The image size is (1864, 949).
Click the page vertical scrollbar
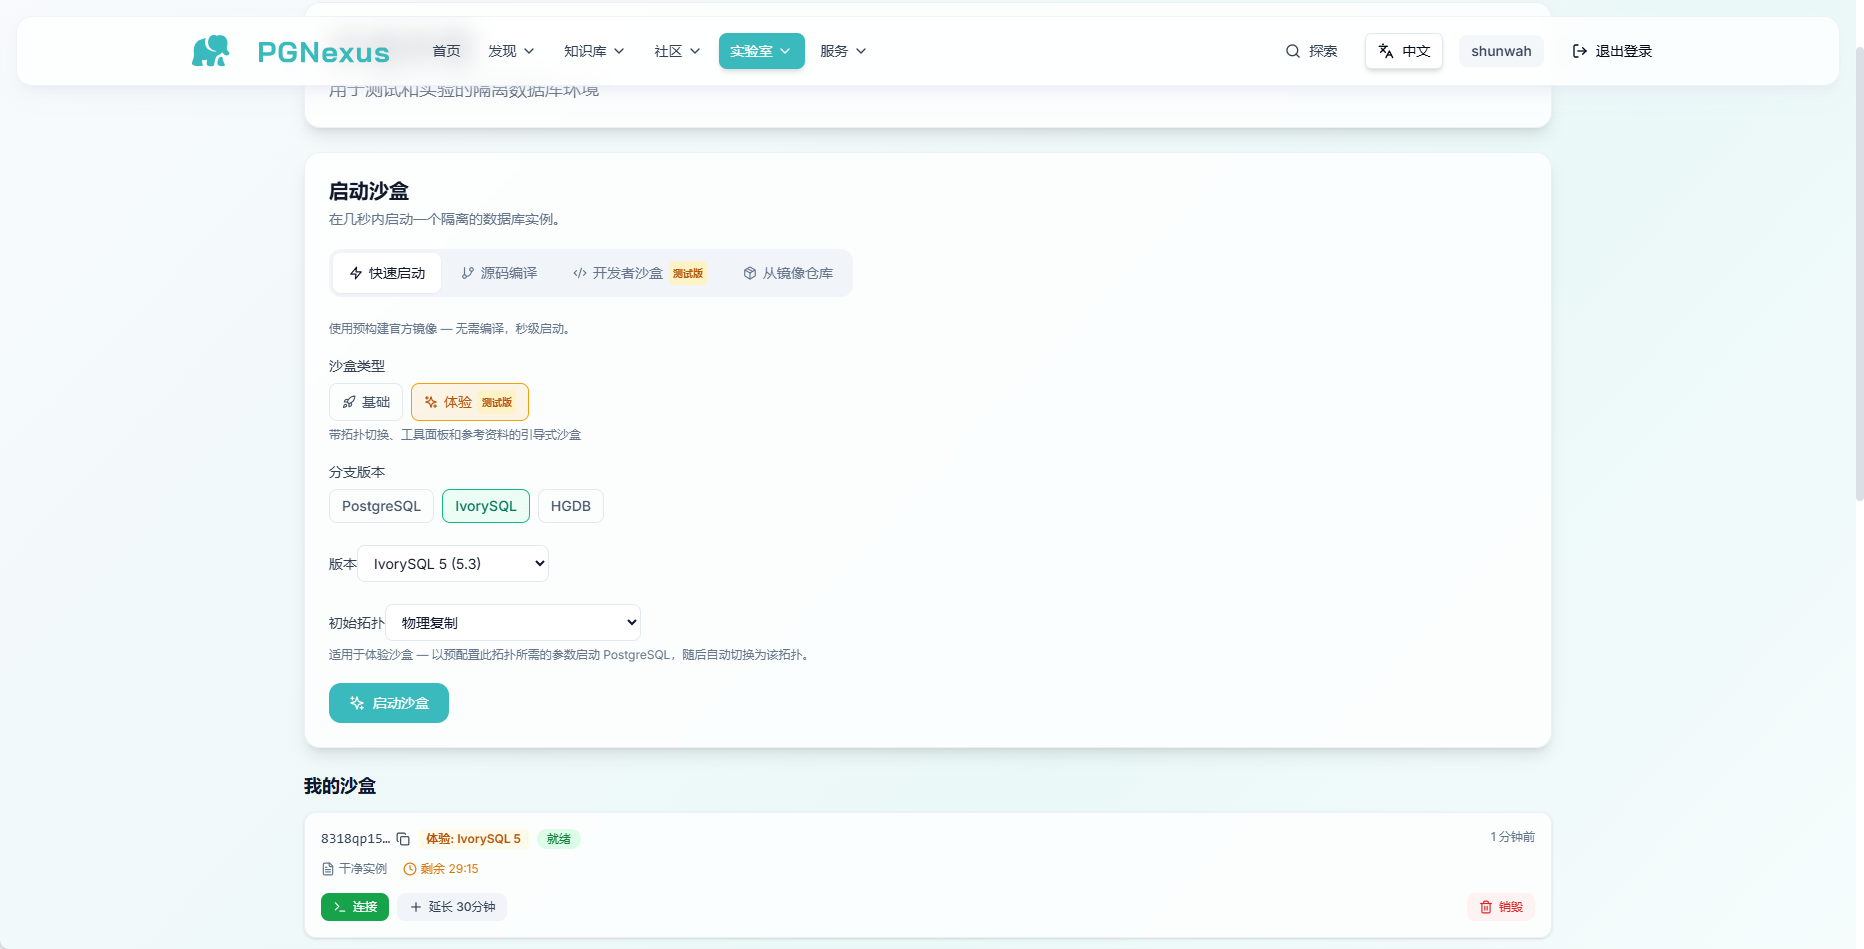[x=1858, y=272]
